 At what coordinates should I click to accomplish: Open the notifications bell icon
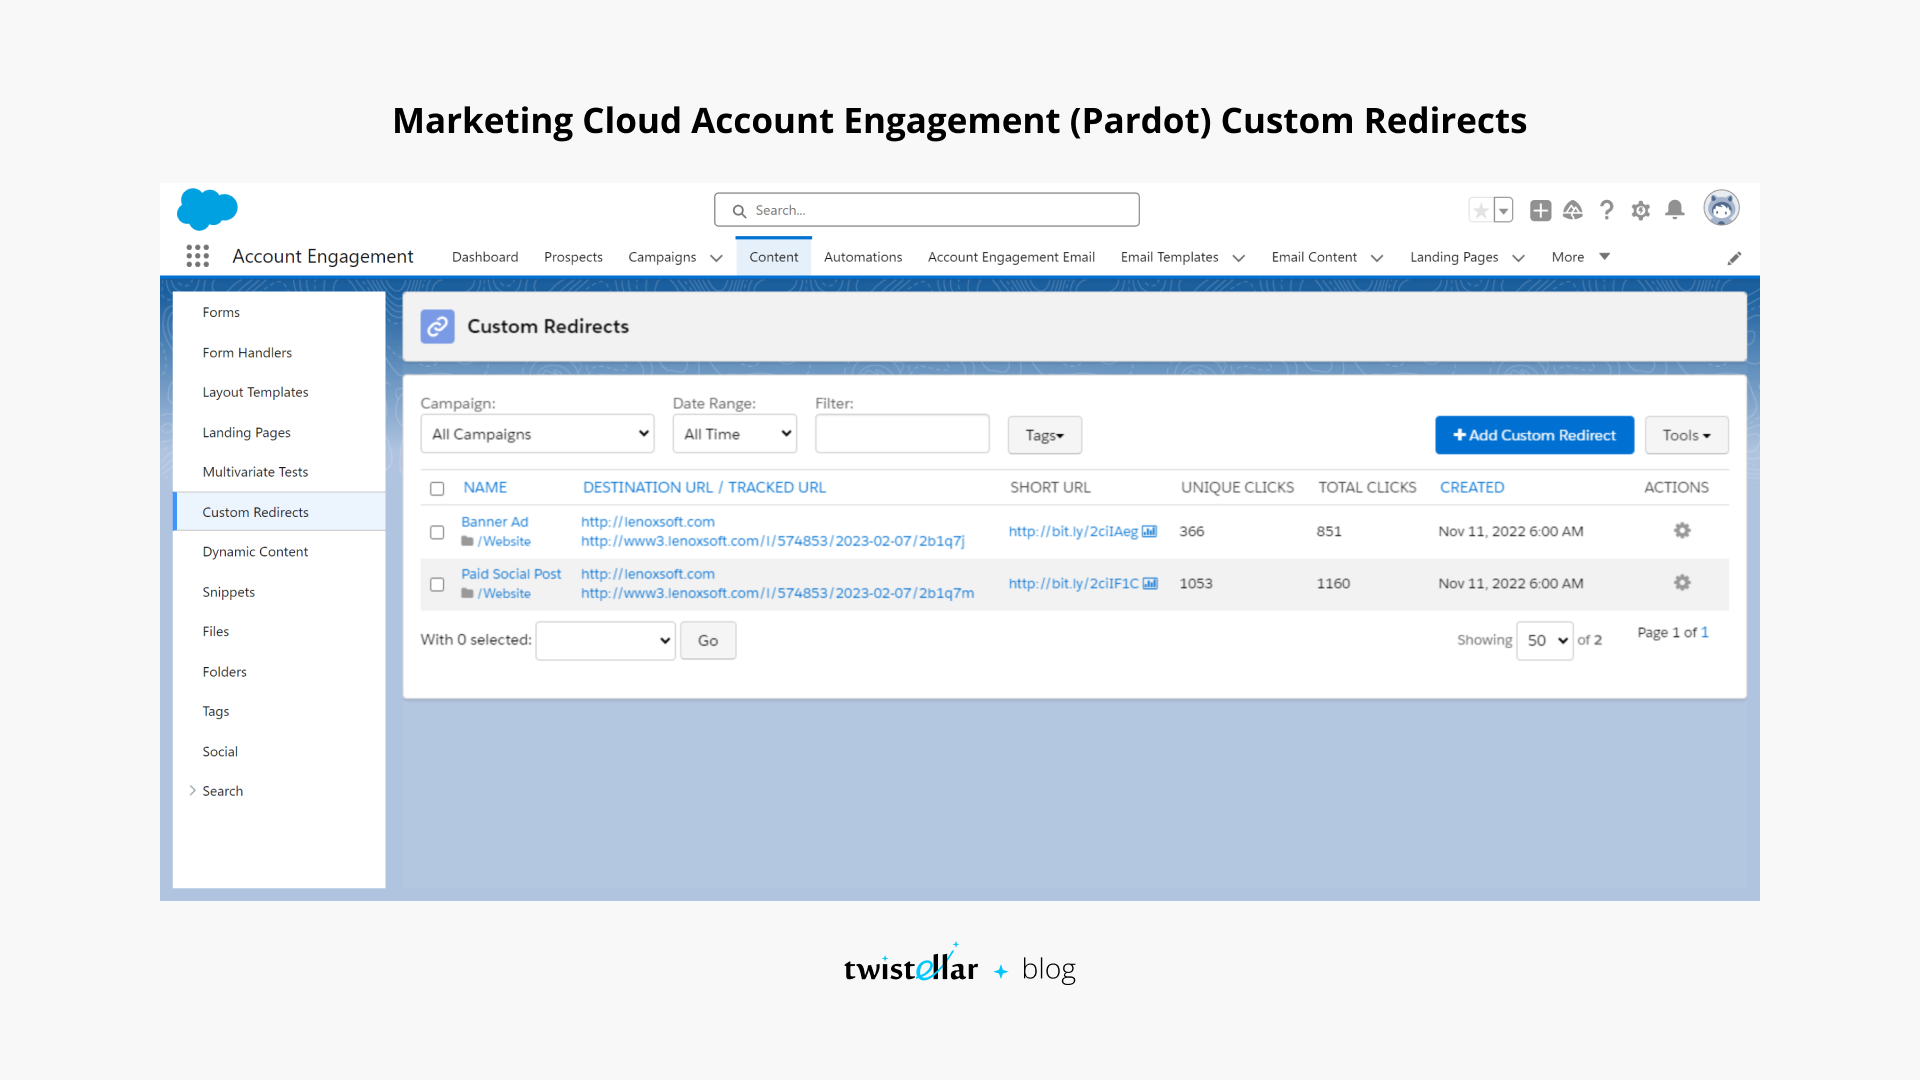pos(1675,210)
